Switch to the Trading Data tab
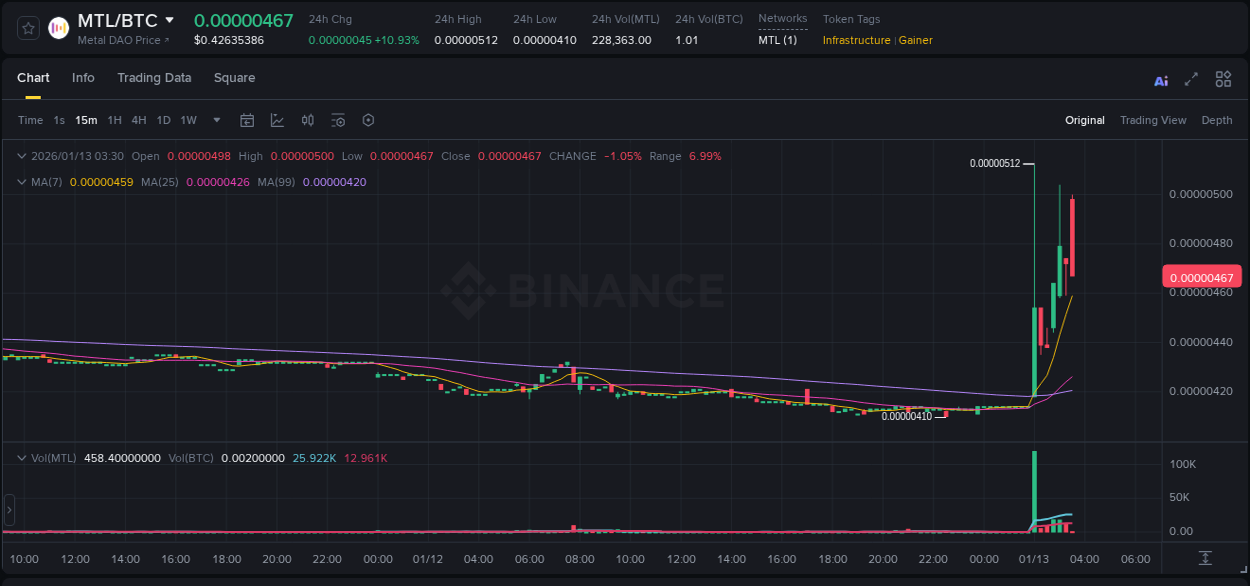This screenshot has height=586, width=1250. tap(154, 77)
